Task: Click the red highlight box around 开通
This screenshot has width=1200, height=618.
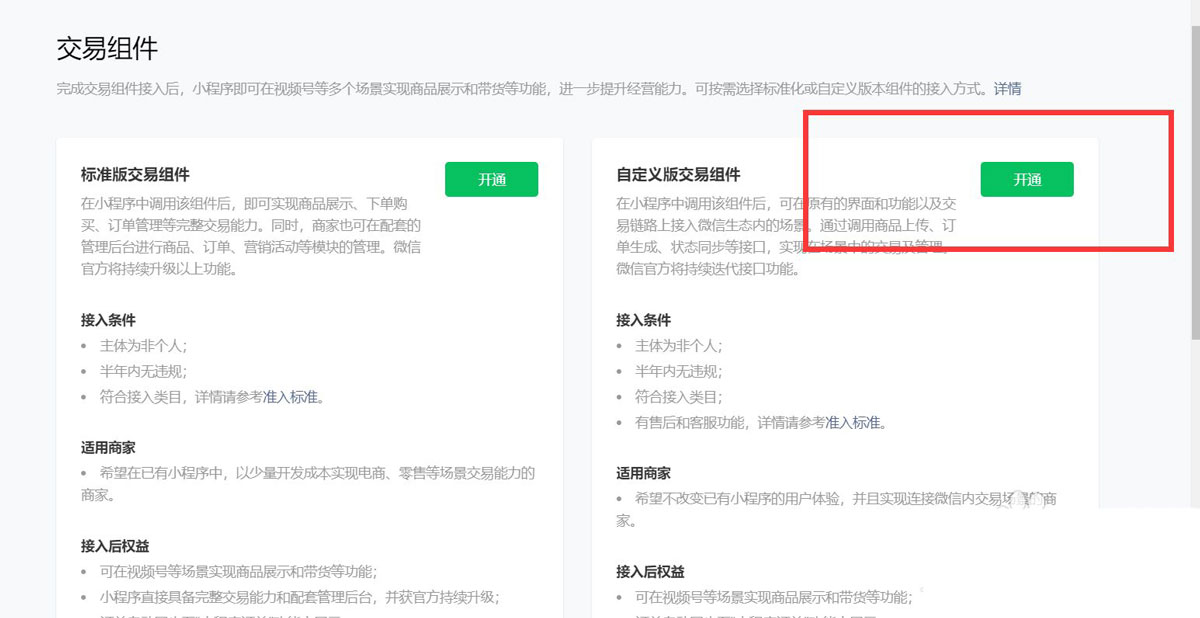Action: tap(990, 181)
